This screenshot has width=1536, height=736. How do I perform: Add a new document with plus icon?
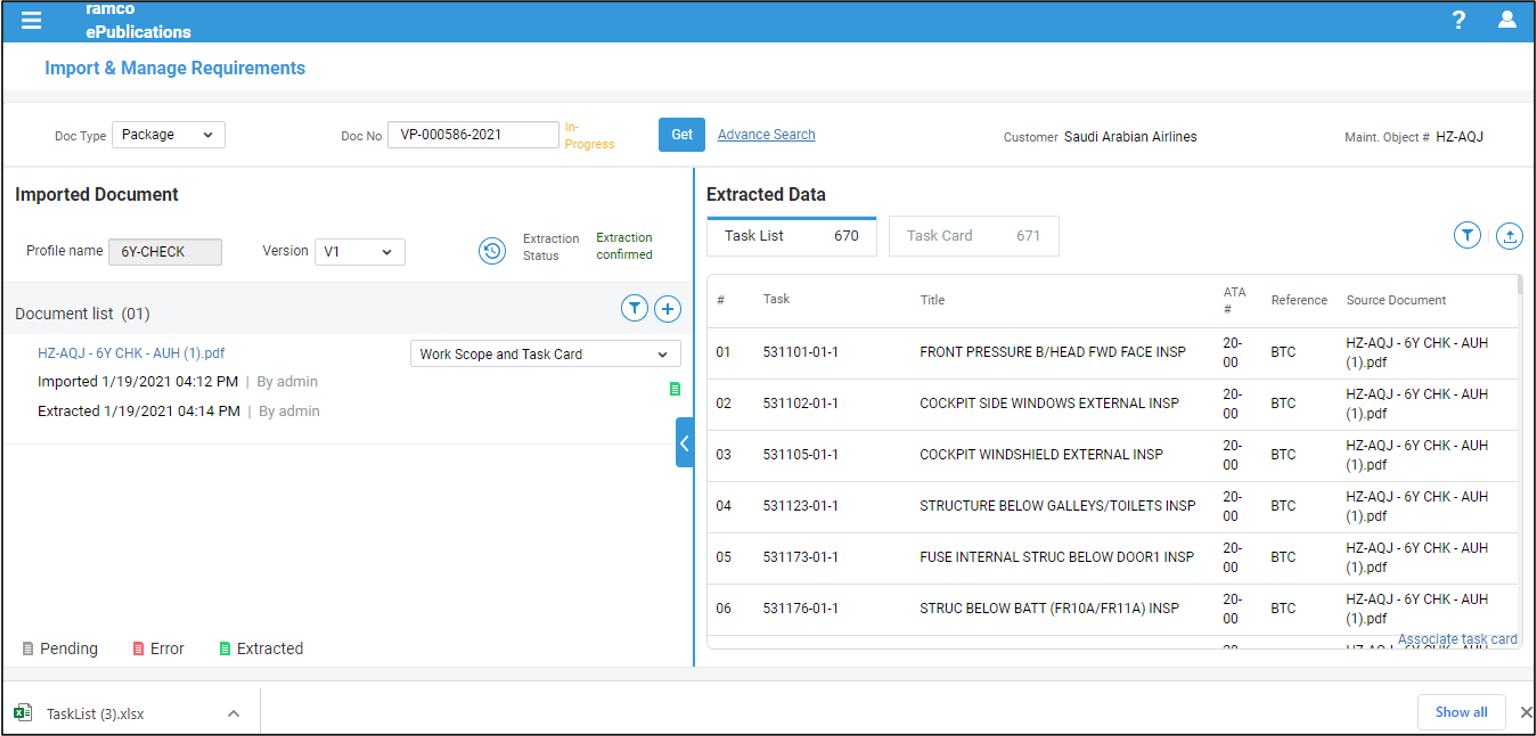click(668, 309)
